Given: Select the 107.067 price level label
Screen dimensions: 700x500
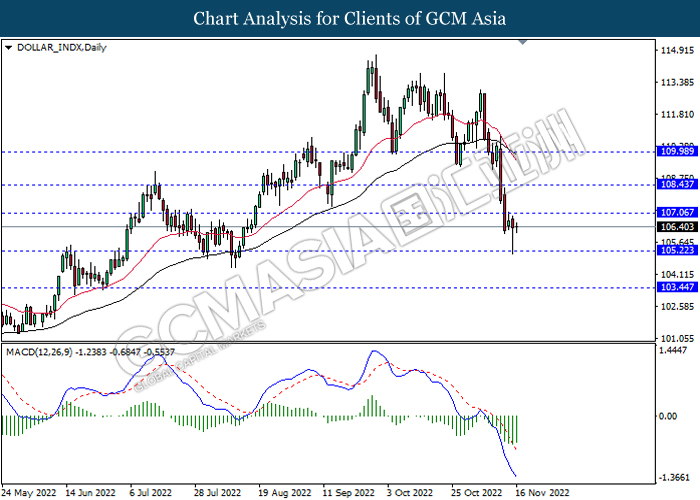Looking at the screenshot, I should point(677,212).
